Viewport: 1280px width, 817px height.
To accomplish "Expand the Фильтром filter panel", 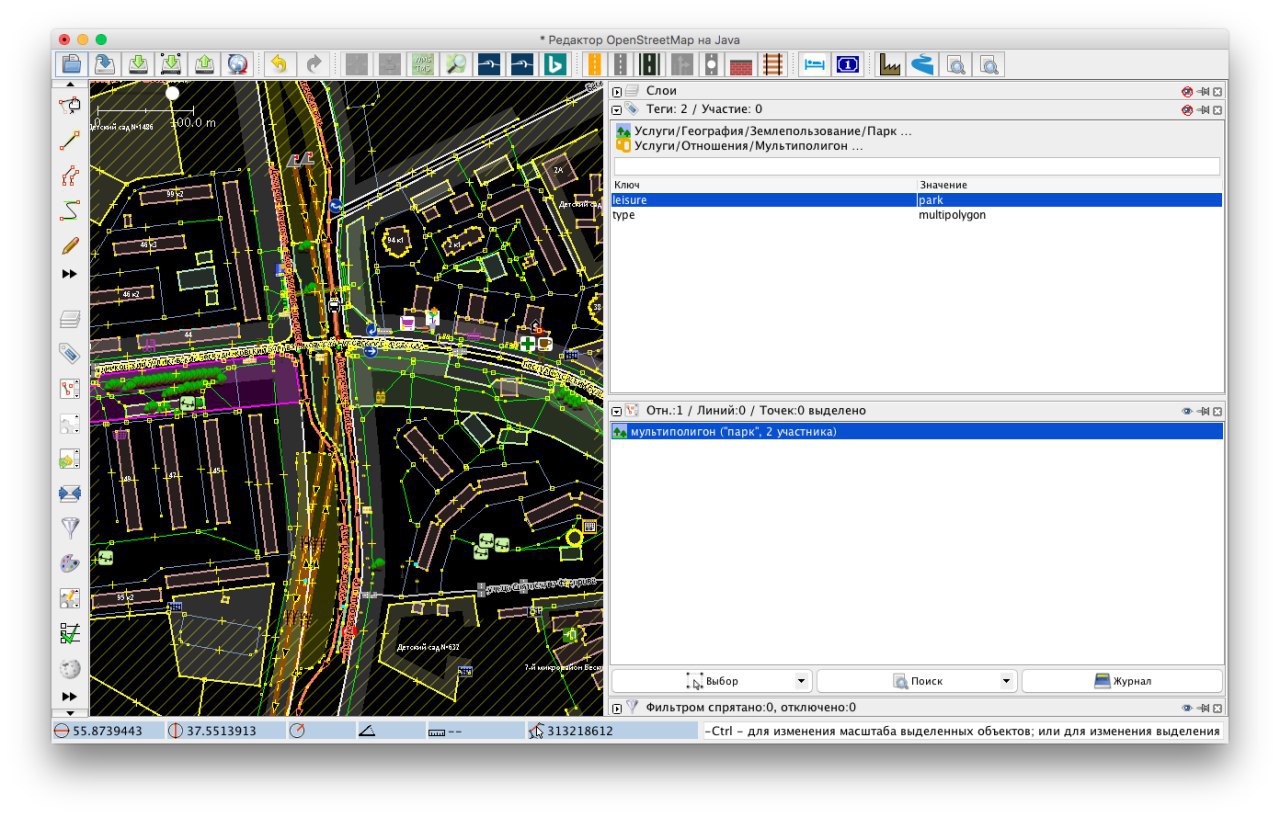I will [x=617, y=708].
